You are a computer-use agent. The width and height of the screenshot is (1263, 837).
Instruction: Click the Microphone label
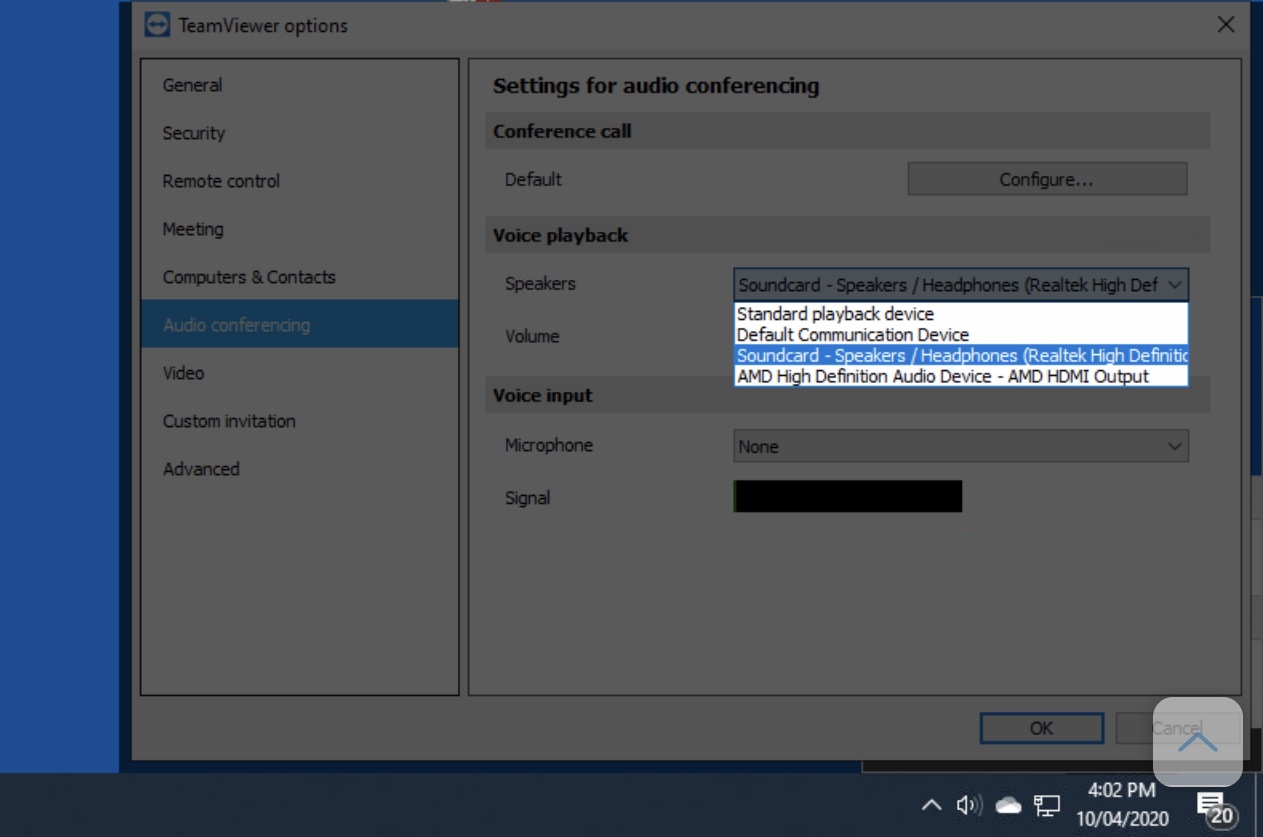(x=549, y=445)
